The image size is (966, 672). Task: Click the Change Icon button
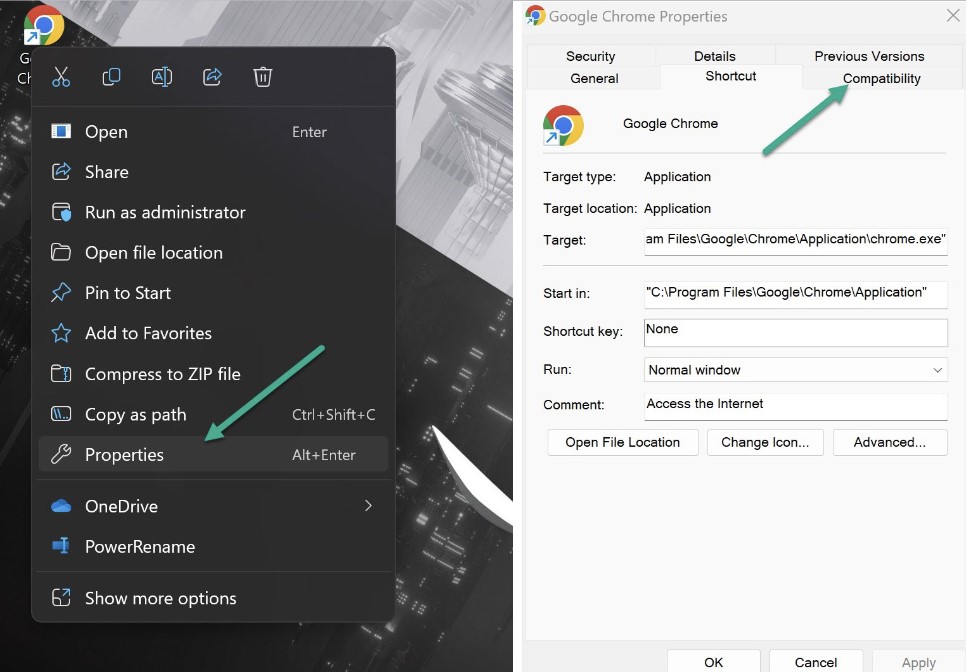pyautogui.click(x=765, y=442)
